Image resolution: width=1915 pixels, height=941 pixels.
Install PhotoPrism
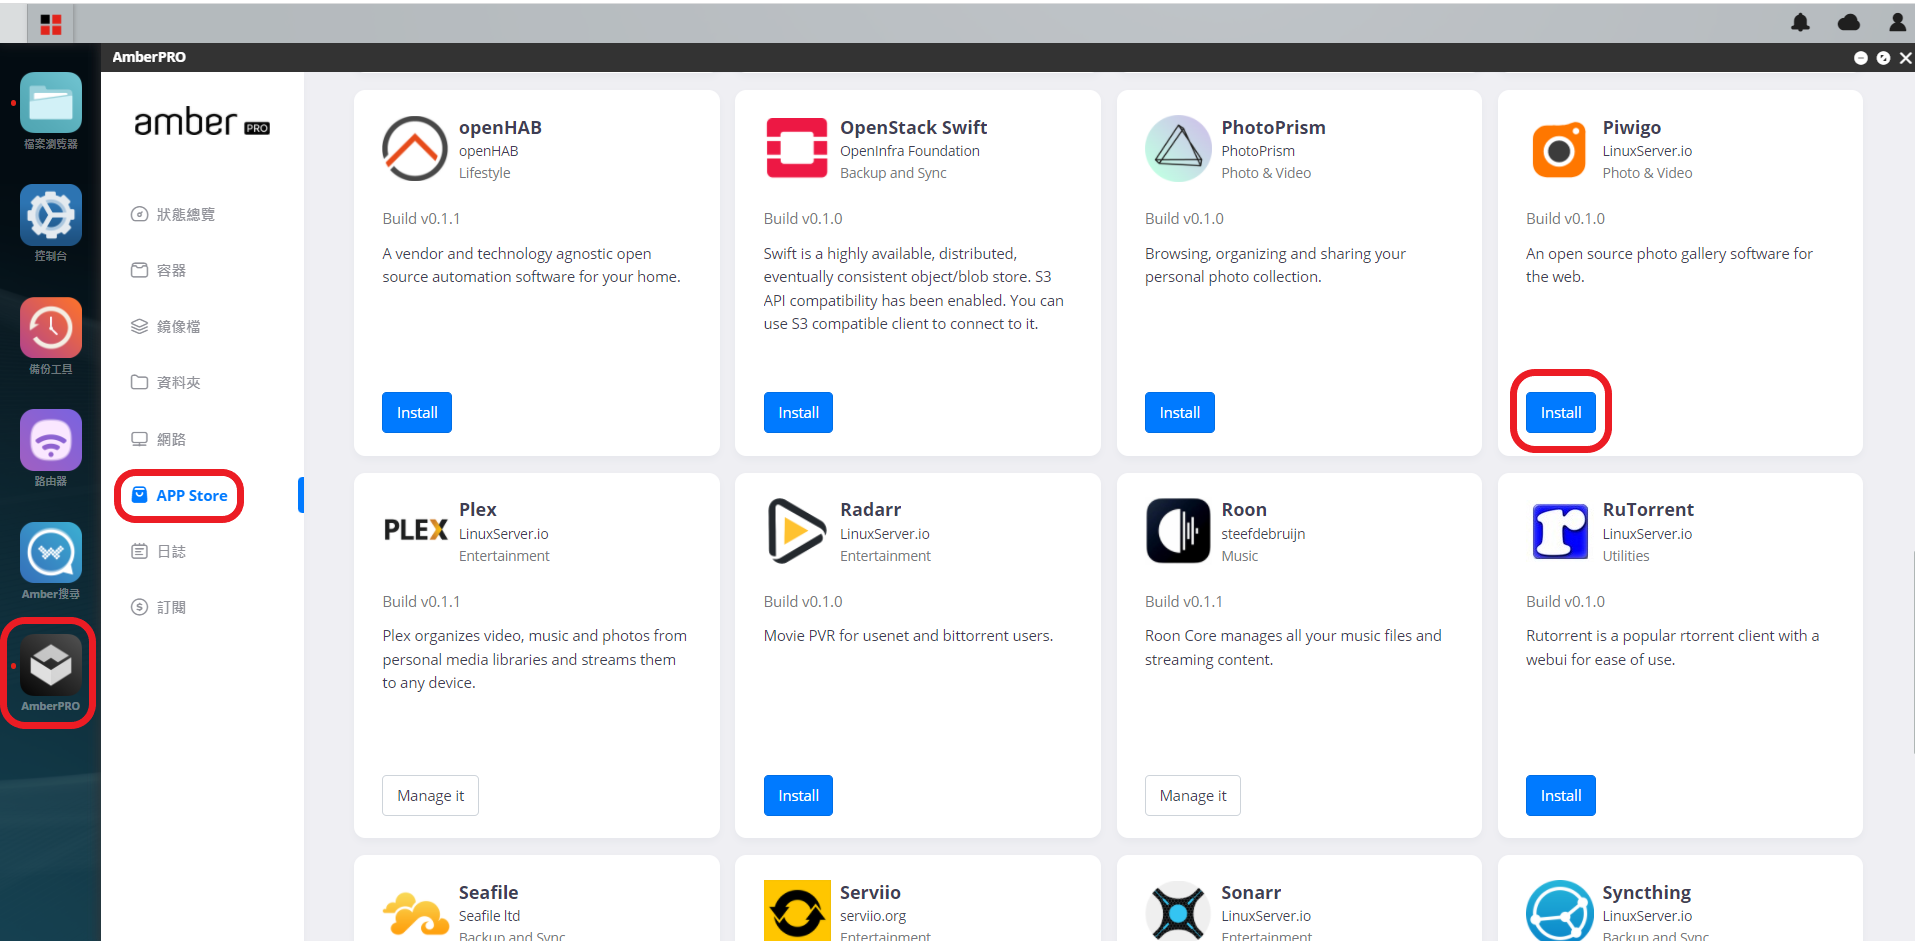point(1180,413)
